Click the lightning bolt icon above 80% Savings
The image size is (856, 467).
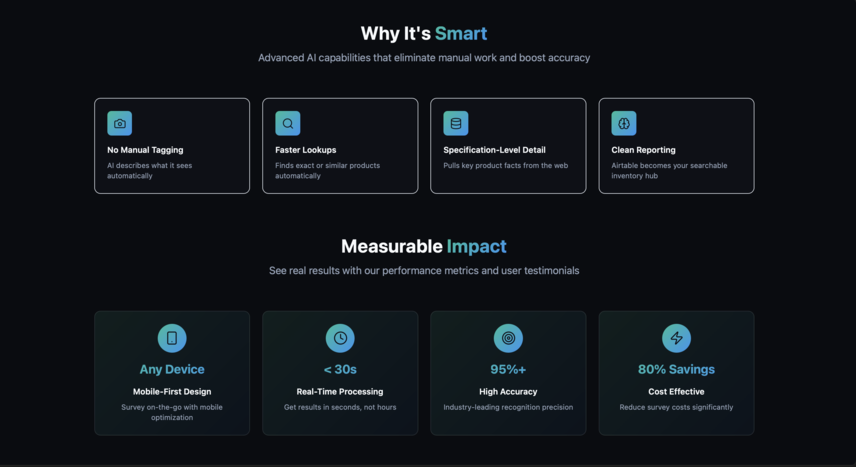coord(676,338)
